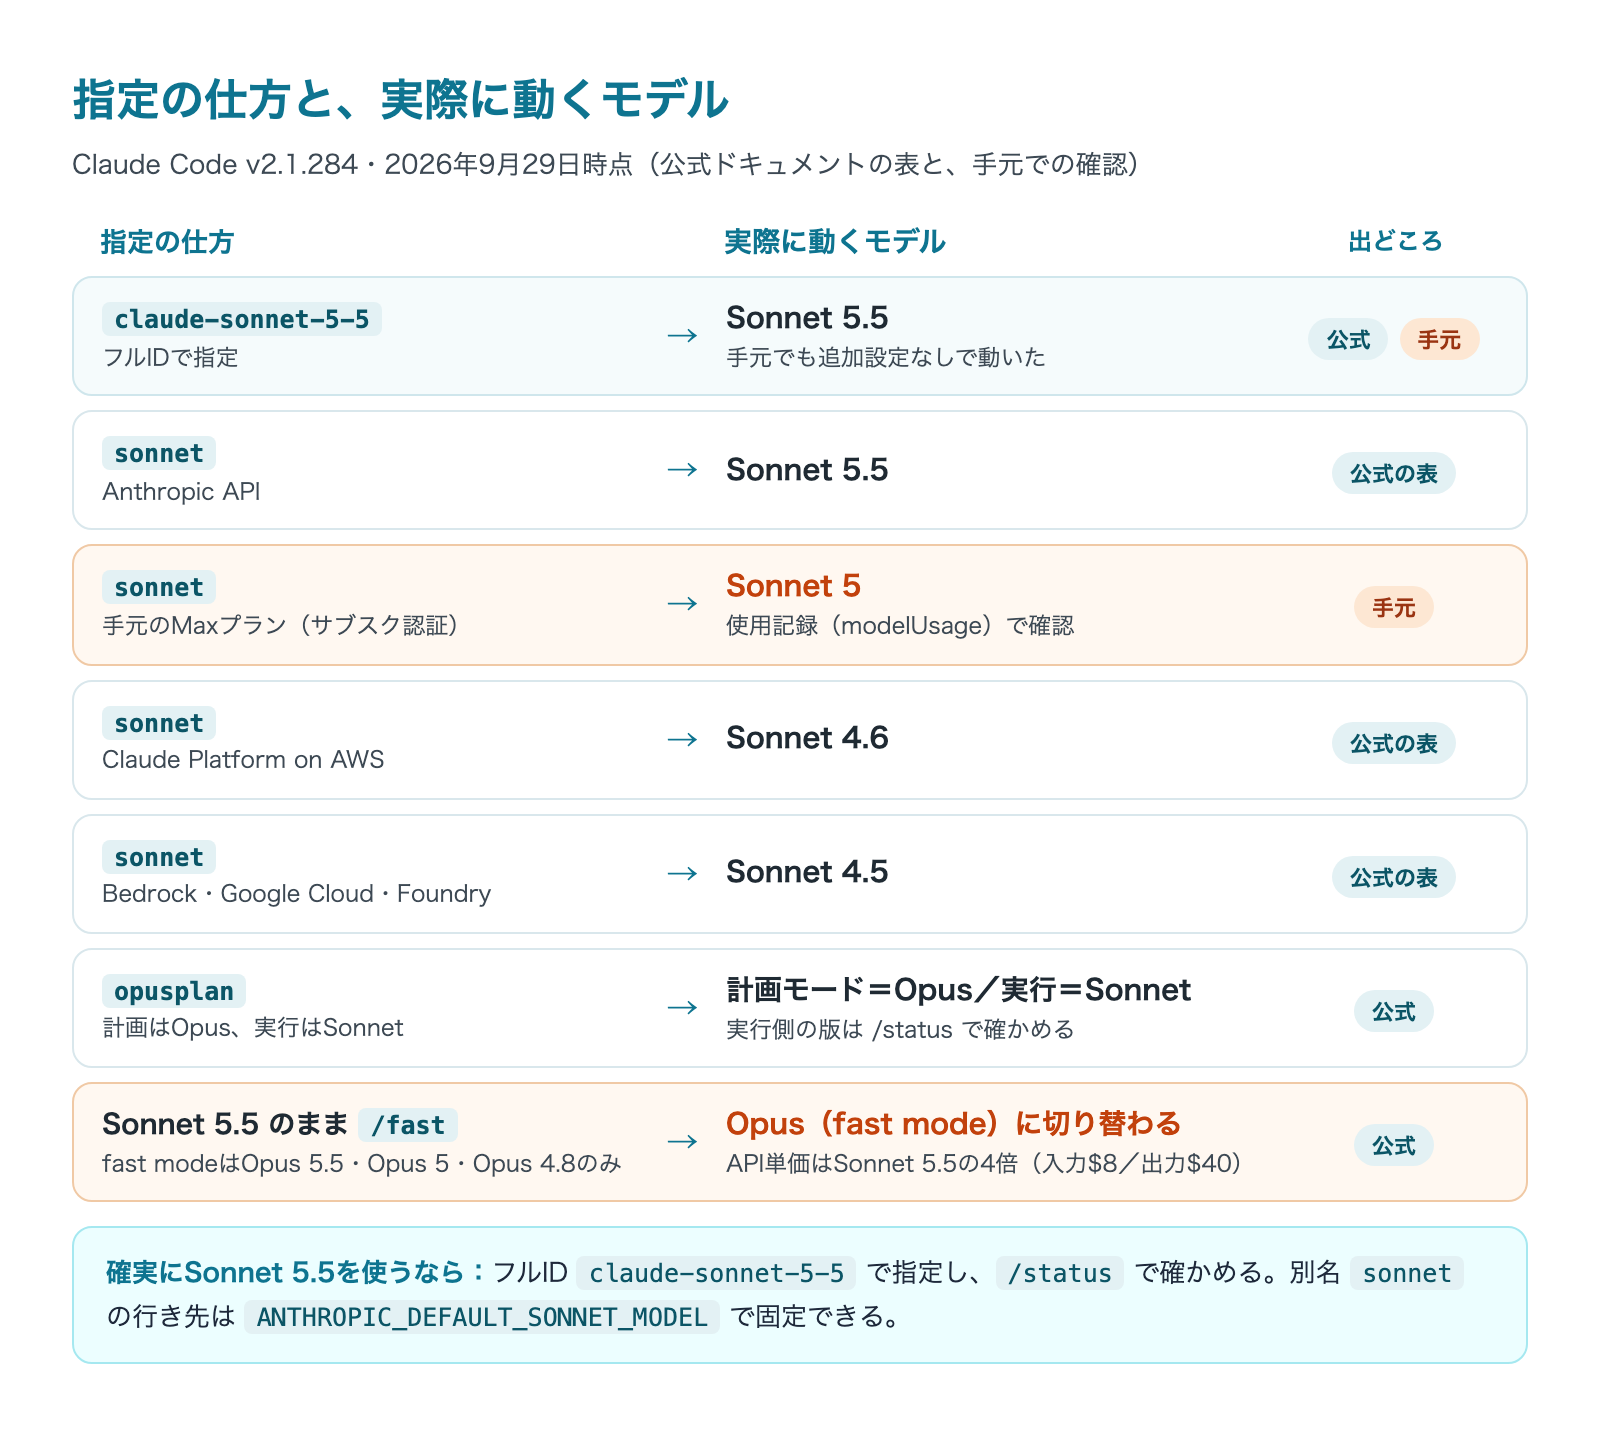Viewport: 1600px width, 1432px height.
Task: Click the bold text "確実にSonnet 5.5を使うなら："
Action: pos(296,1272)
